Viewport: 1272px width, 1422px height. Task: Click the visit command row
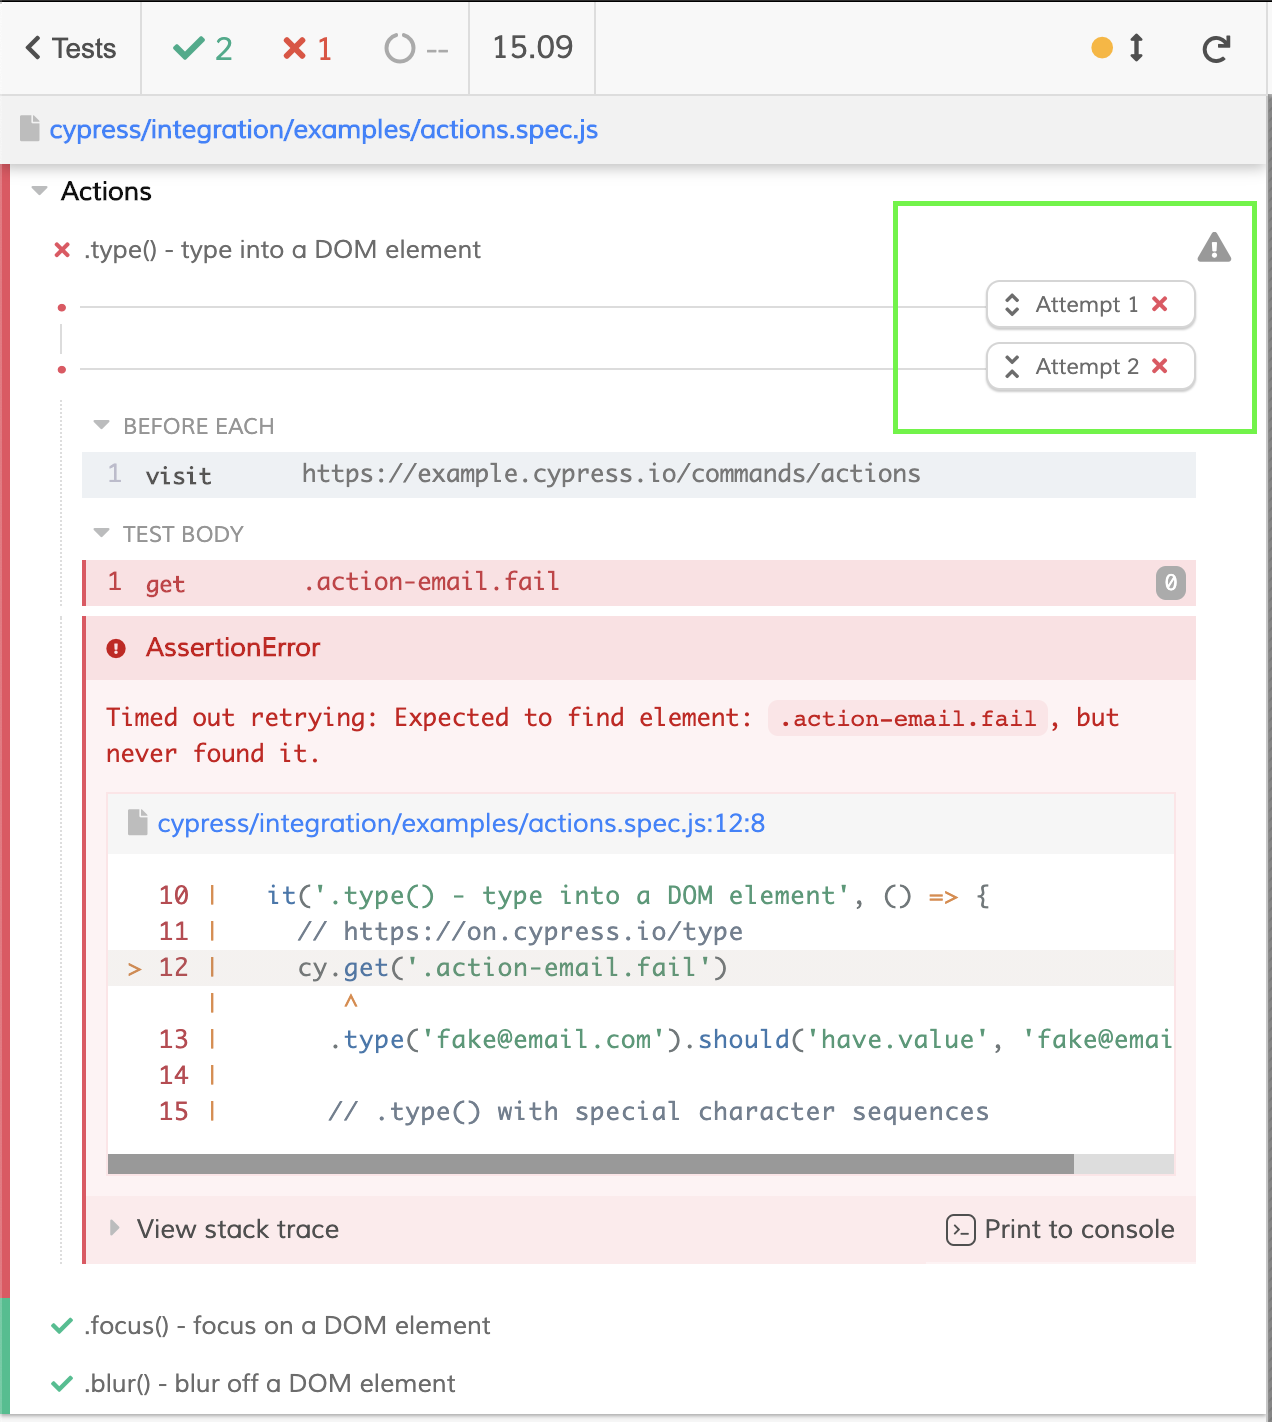click(x=639, y=474)
